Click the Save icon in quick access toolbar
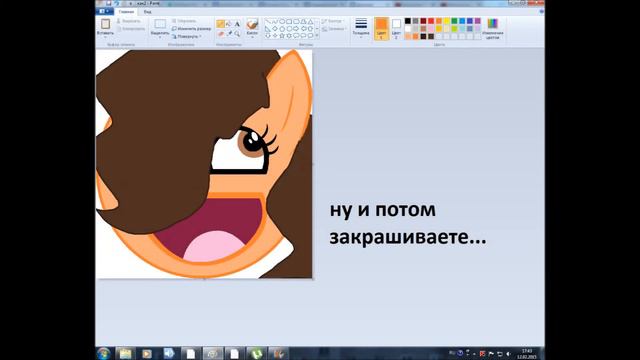The width and height of the screenshot is (640, 360). click(109, 3)
